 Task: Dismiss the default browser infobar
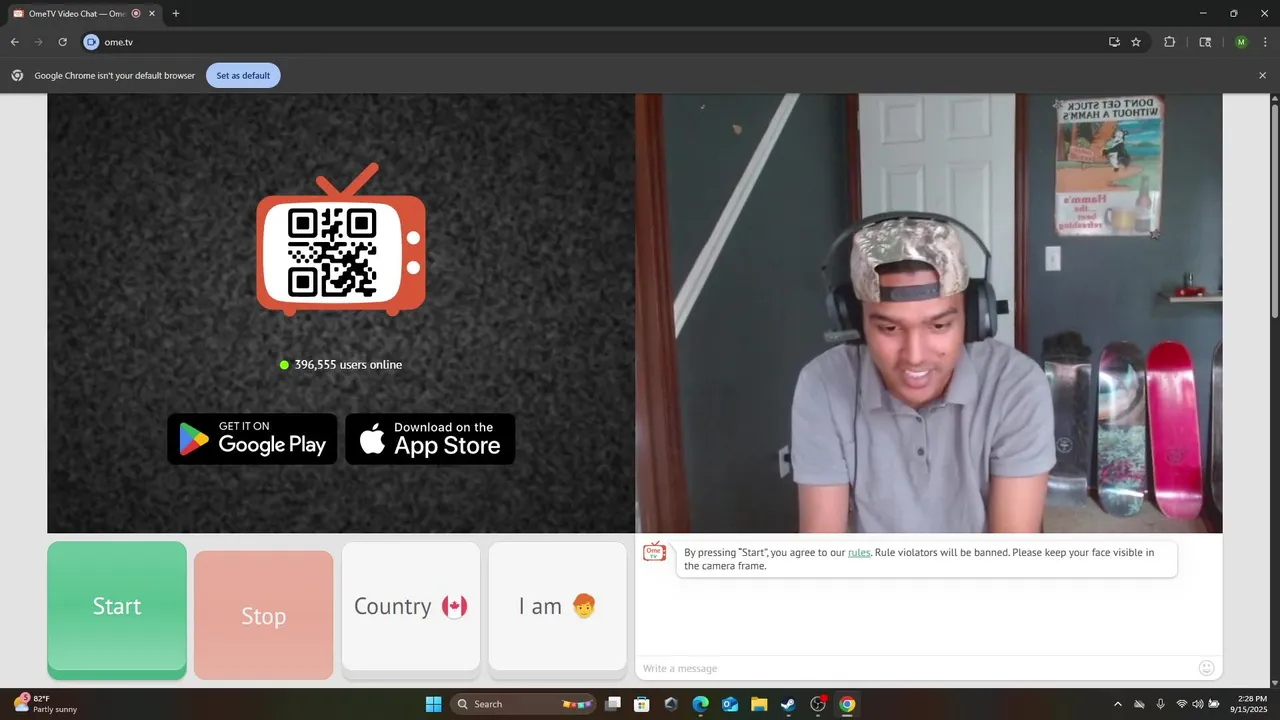point(1262,75)
